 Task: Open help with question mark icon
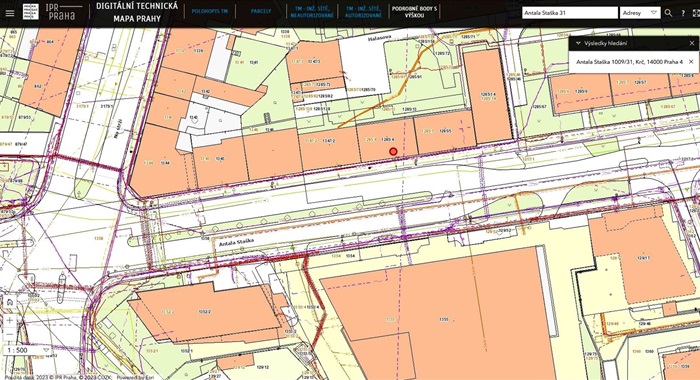[683, 13]
